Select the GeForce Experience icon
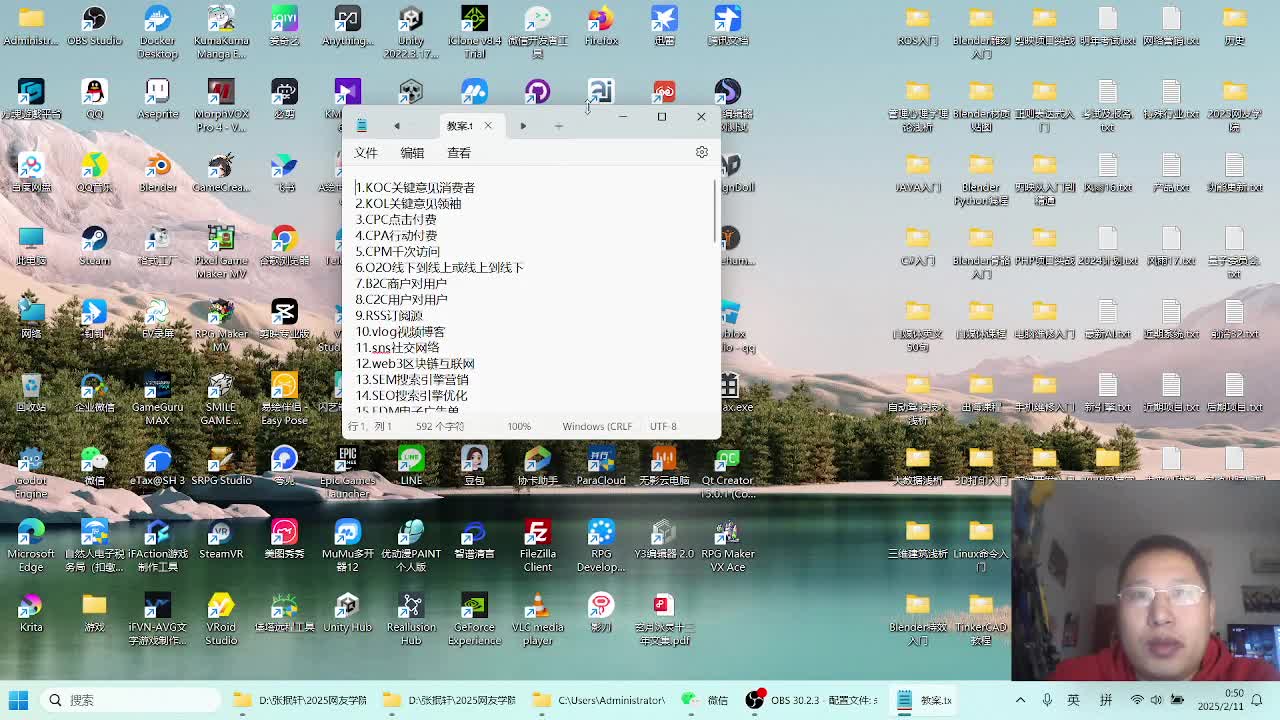The height and width of the screenshot is (720, 1280). click(x=474, y=618)
